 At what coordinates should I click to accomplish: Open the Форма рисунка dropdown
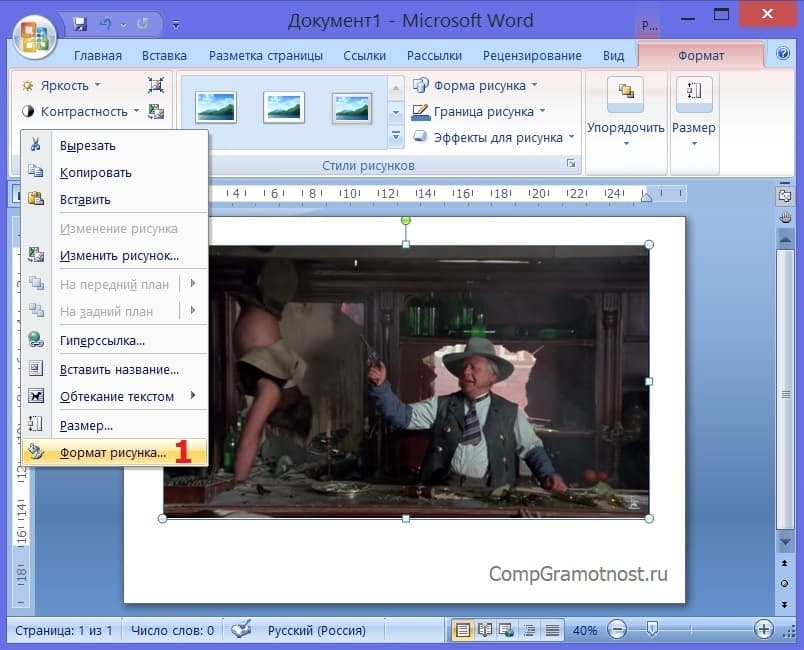click(475, 85)
